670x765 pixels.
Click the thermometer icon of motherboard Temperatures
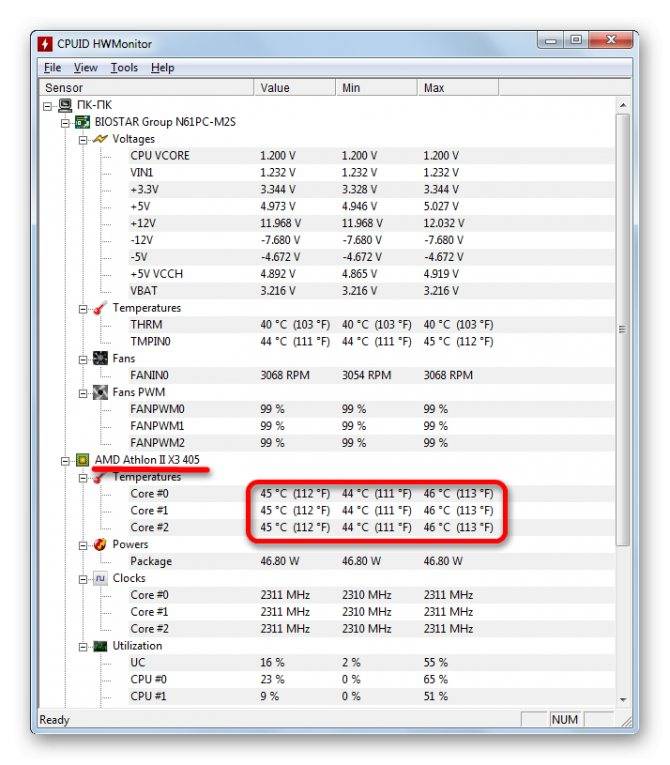pyautogui.click(x=100, y=308)
